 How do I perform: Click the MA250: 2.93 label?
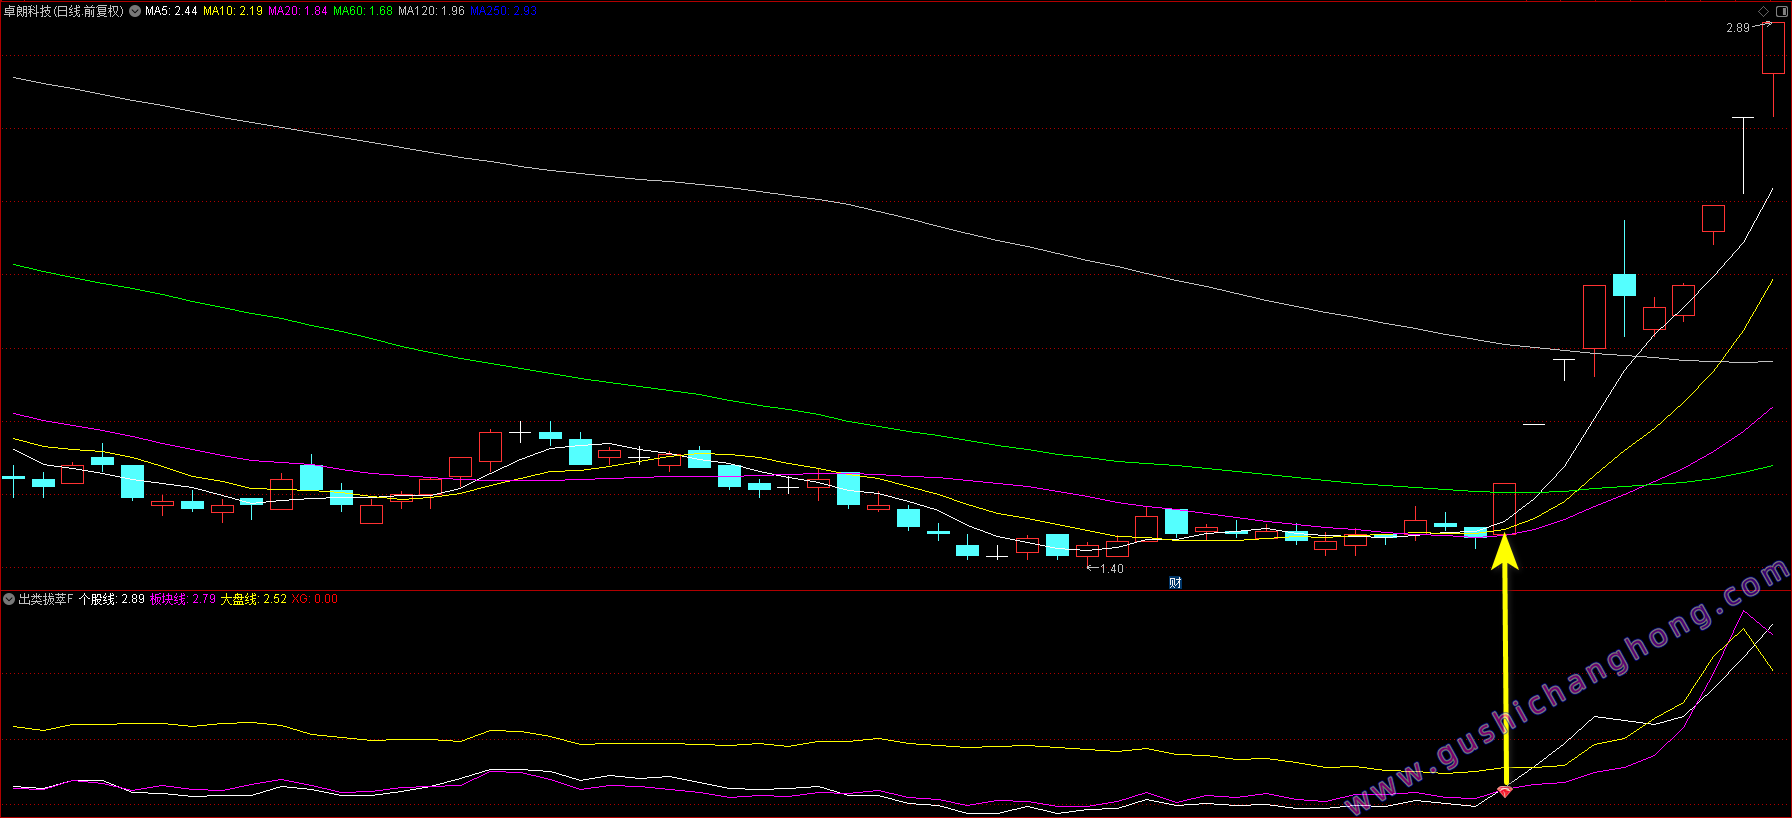click(x=503, y=11)
